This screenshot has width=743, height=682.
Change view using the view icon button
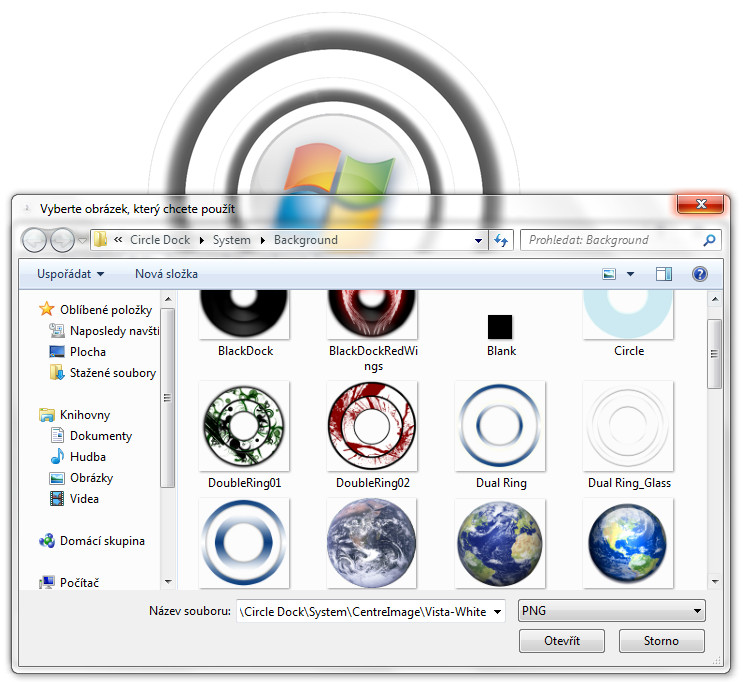pyautogui.click(x=609, y=274)
